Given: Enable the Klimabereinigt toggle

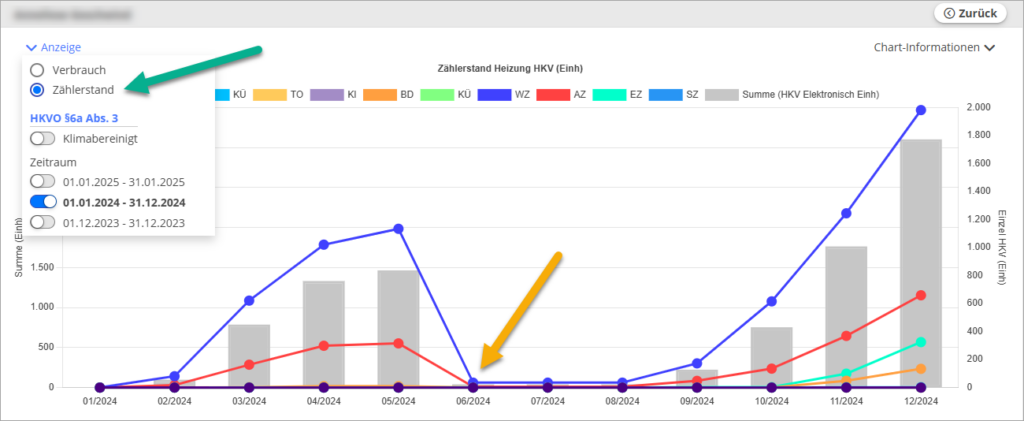Looking at the screenshot, I should point(43,139).
